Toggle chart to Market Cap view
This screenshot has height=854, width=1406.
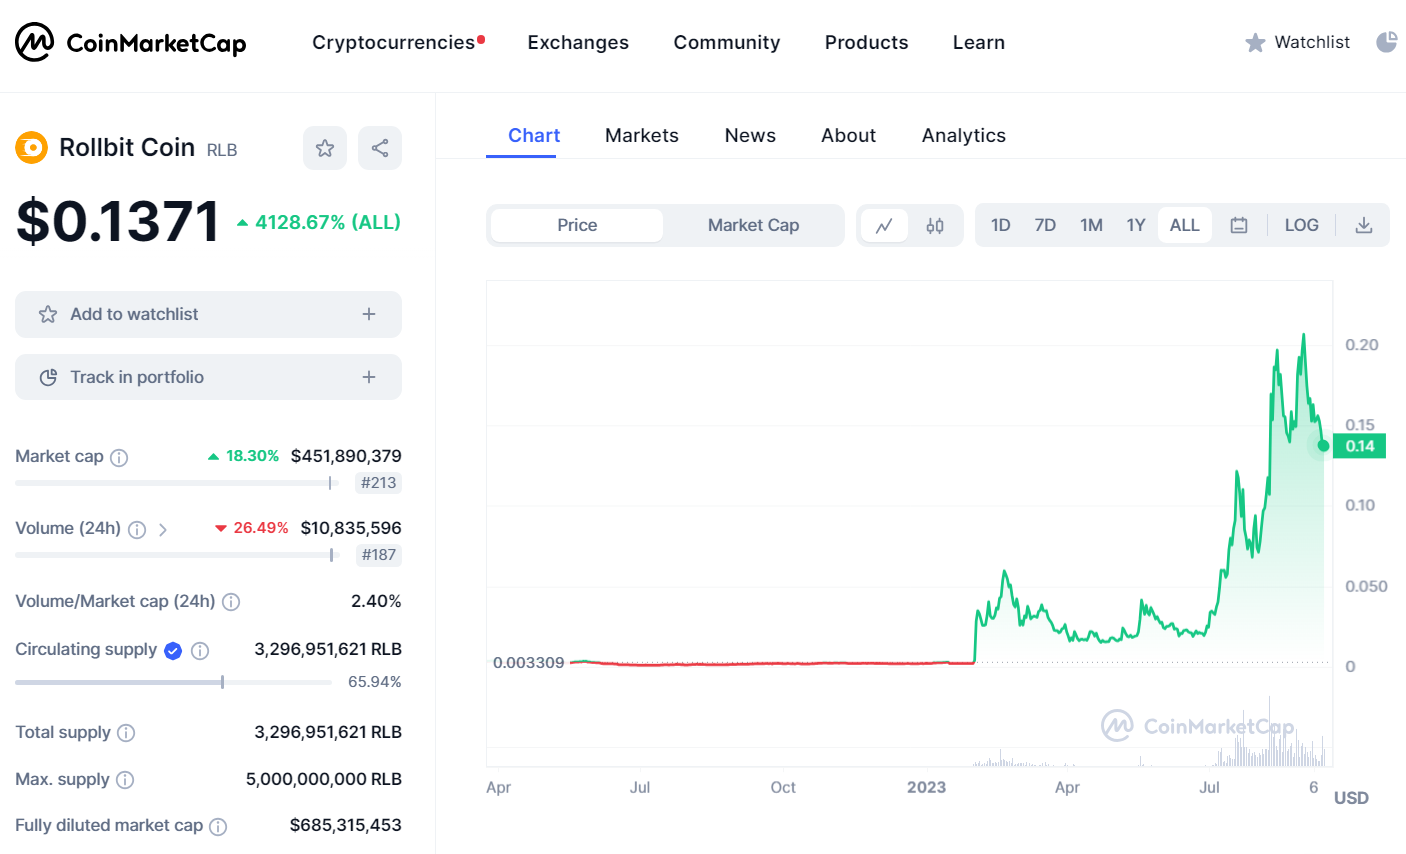(754, 225)
